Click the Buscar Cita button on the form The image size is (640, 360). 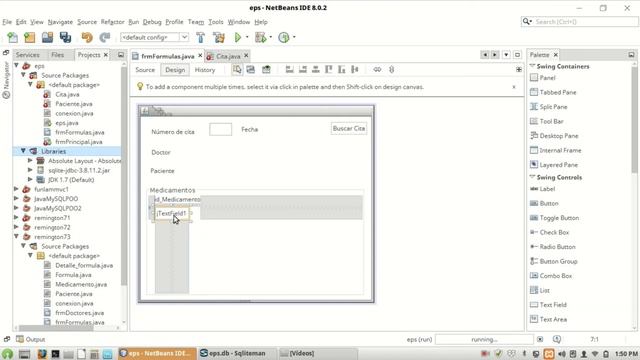click(349, 129)
